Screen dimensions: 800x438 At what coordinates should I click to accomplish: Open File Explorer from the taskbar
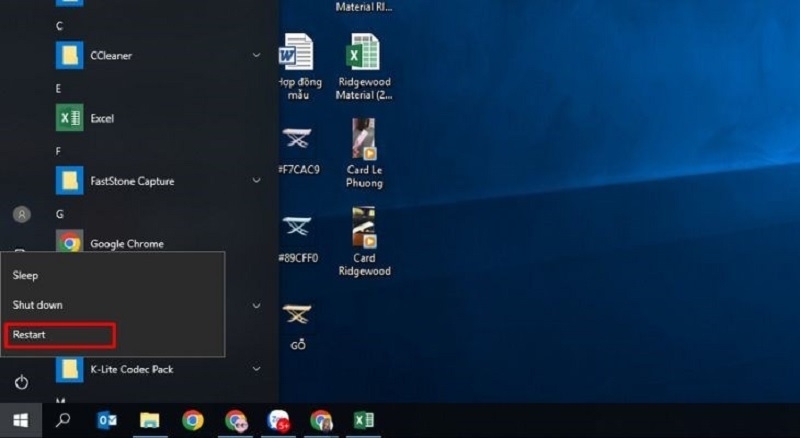[150, 420]
